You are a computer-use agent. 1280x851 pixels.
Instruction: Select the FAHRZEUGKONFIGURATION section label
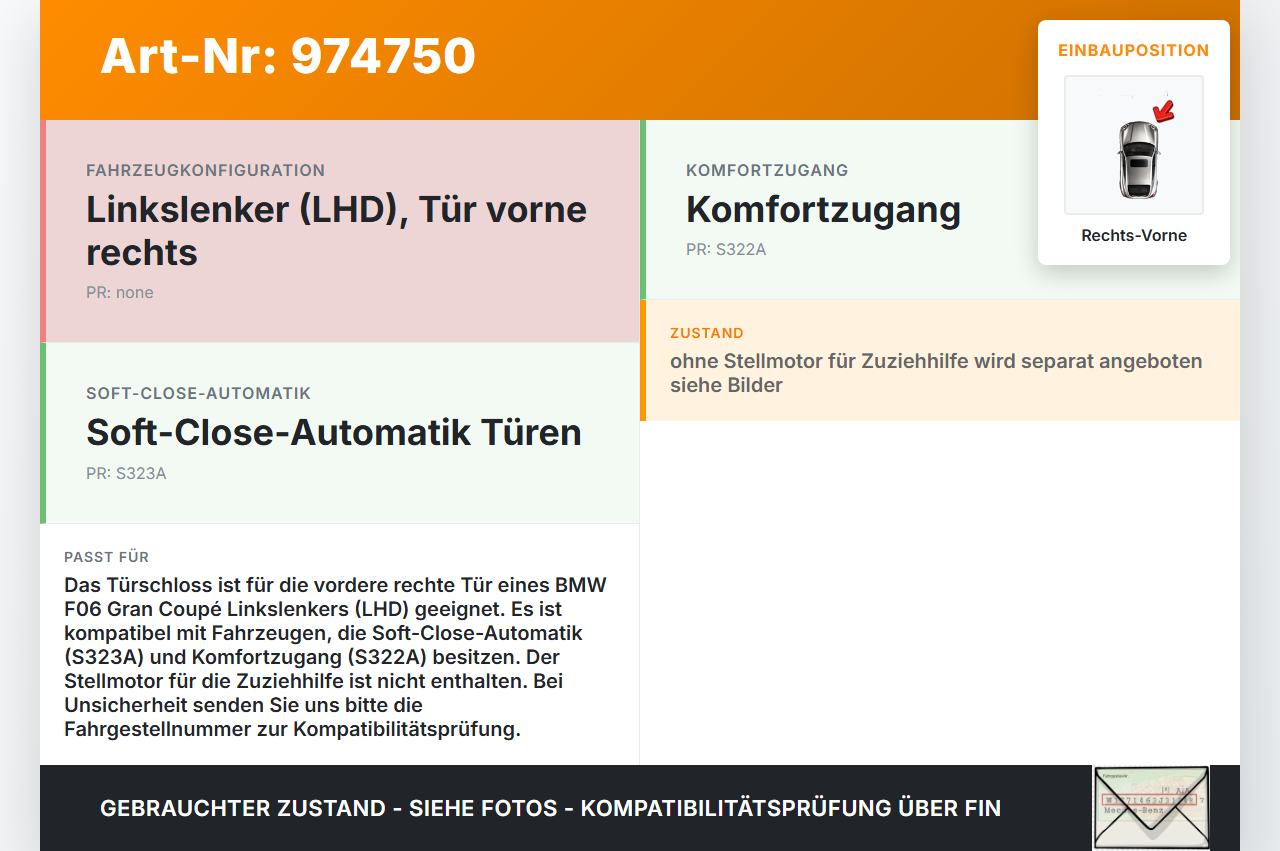click(206, 170)
